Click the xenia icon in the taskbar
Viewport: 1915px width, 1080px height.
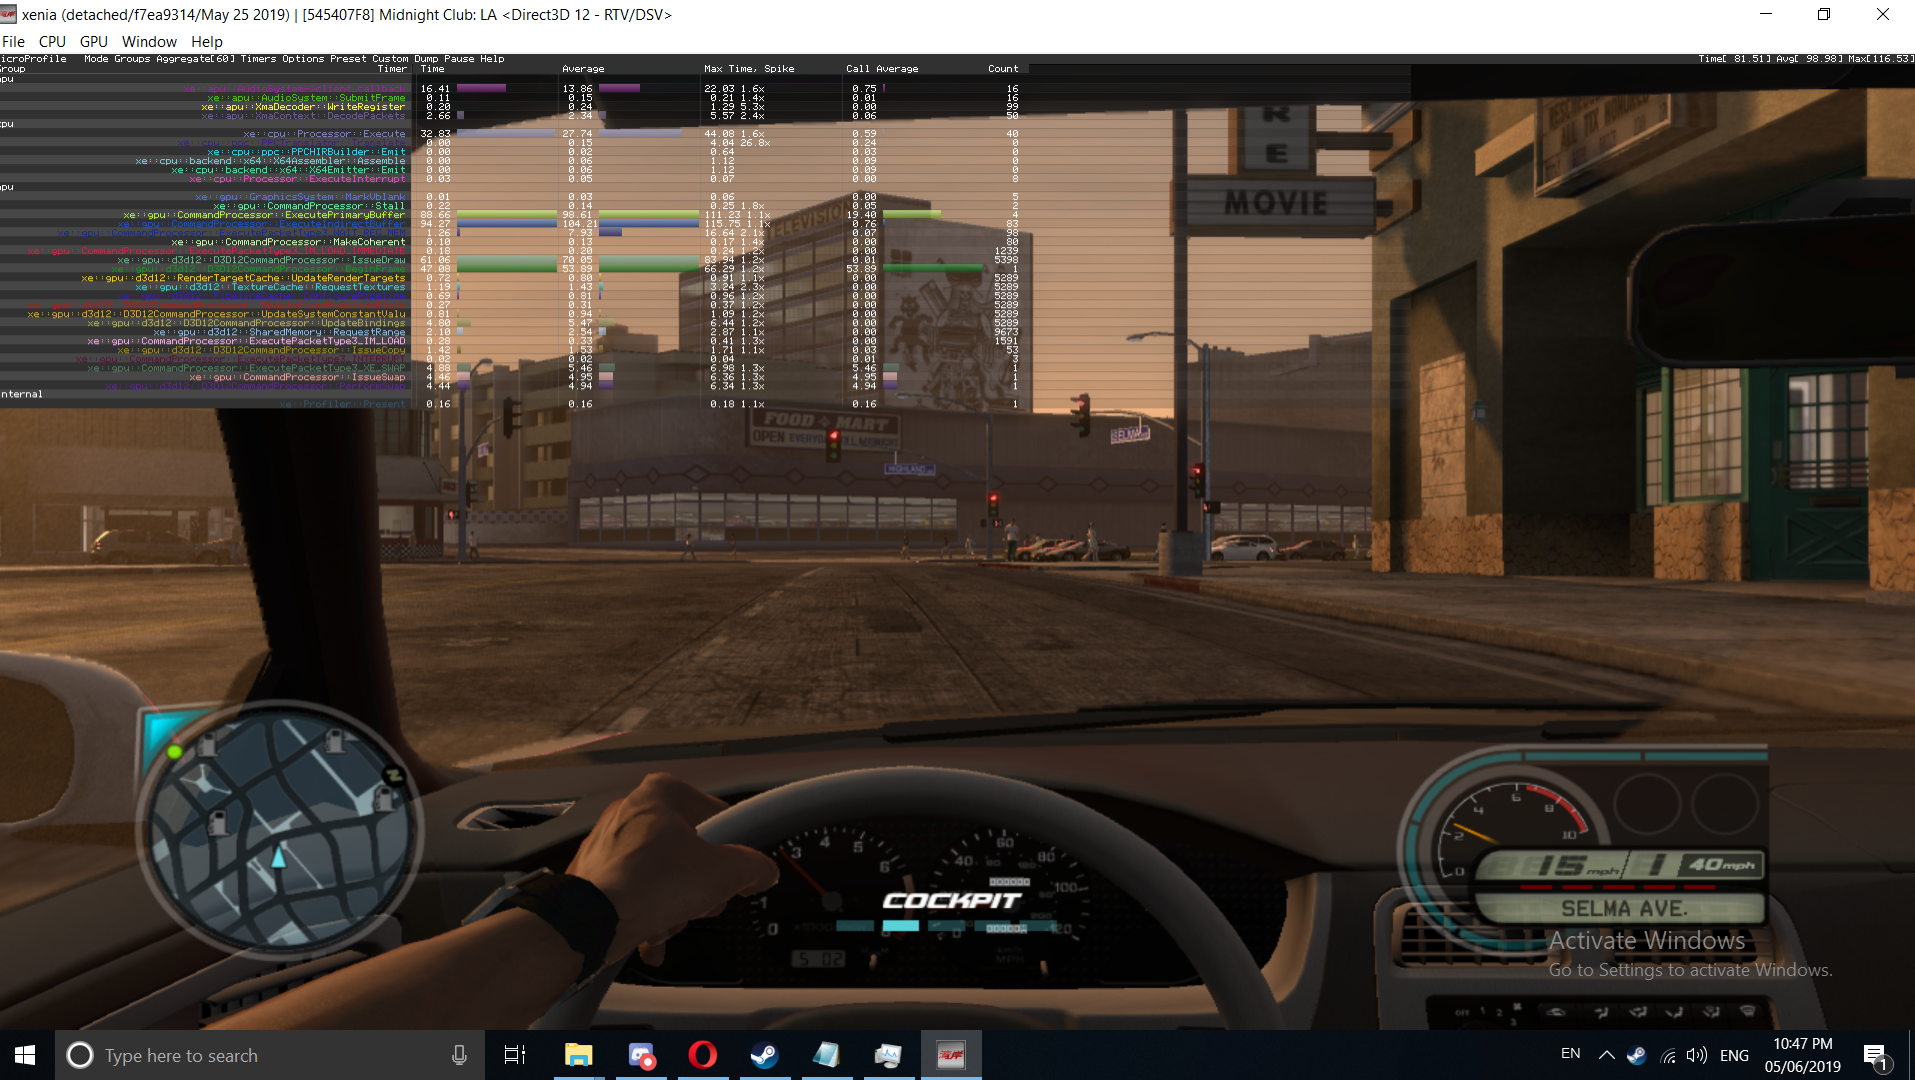[951, 1055]
